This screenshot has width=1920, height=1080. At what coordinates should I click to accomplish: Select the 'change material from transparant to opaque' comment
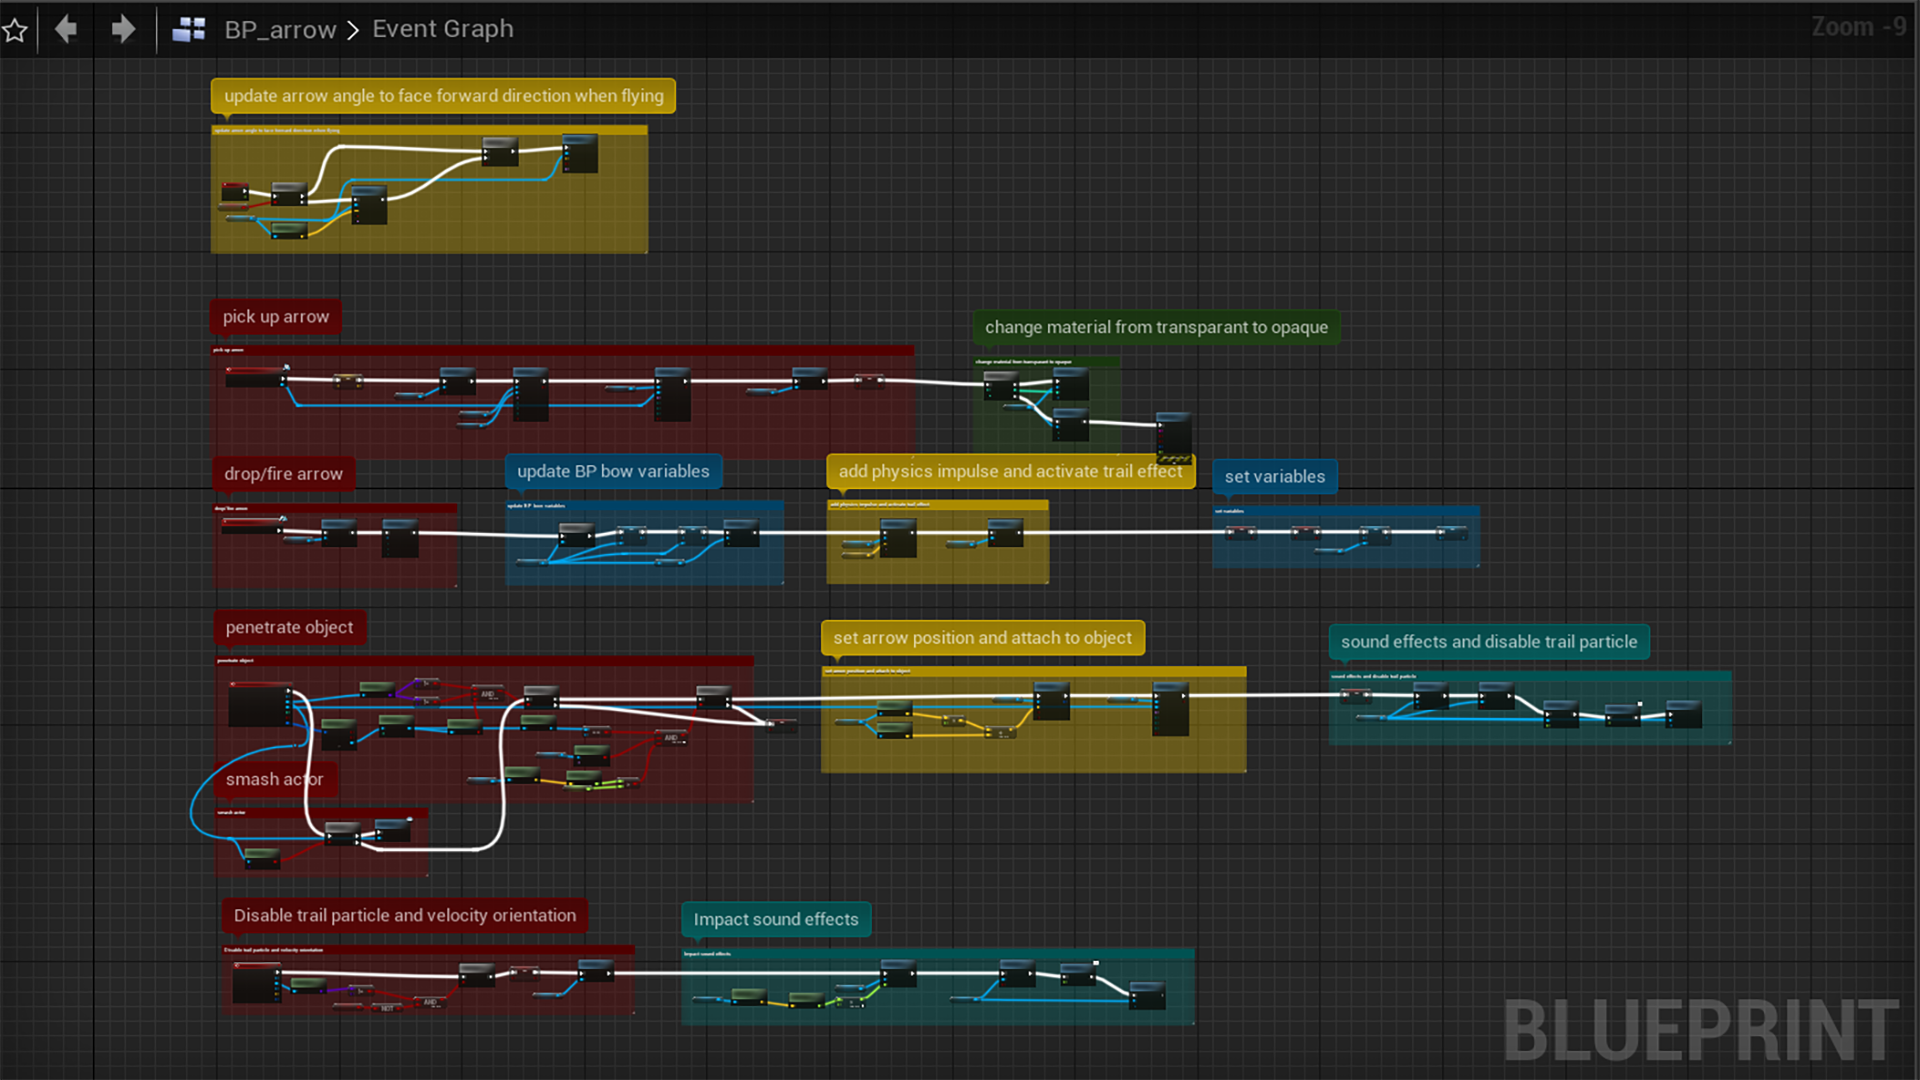[1155, 327]
